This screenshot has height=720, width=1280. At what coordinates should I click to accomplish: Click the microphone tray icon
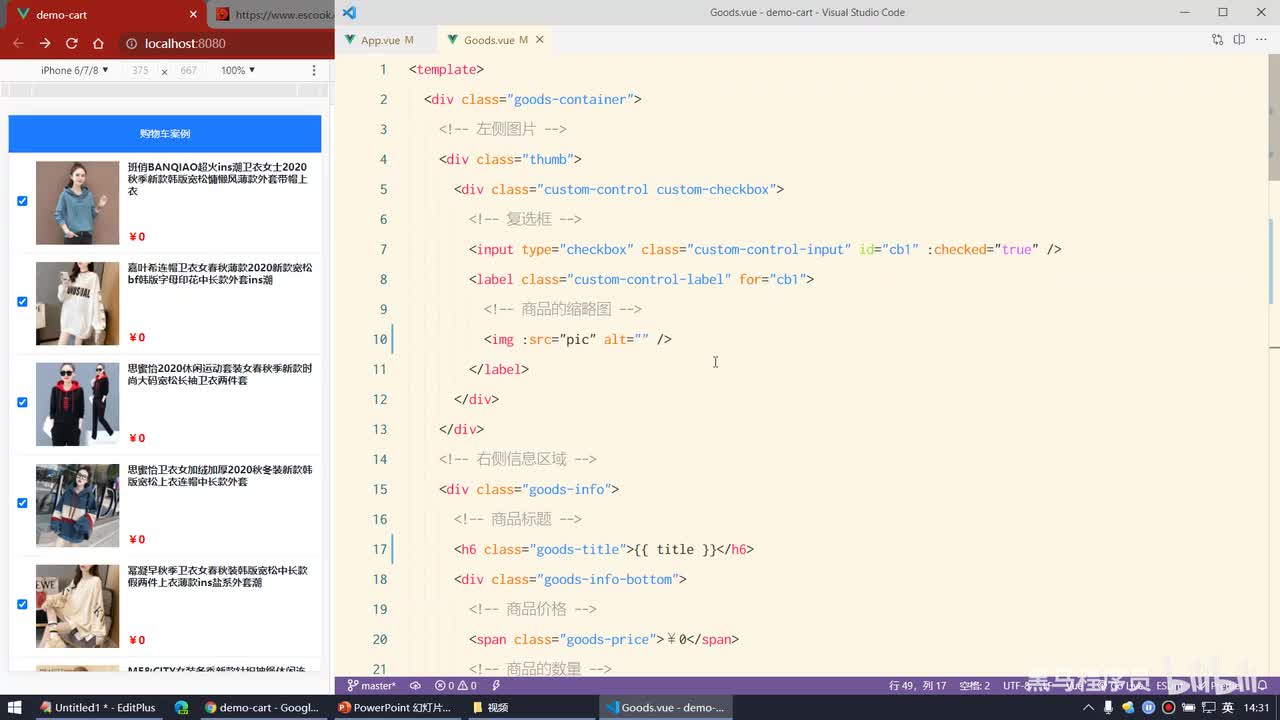1109,707
